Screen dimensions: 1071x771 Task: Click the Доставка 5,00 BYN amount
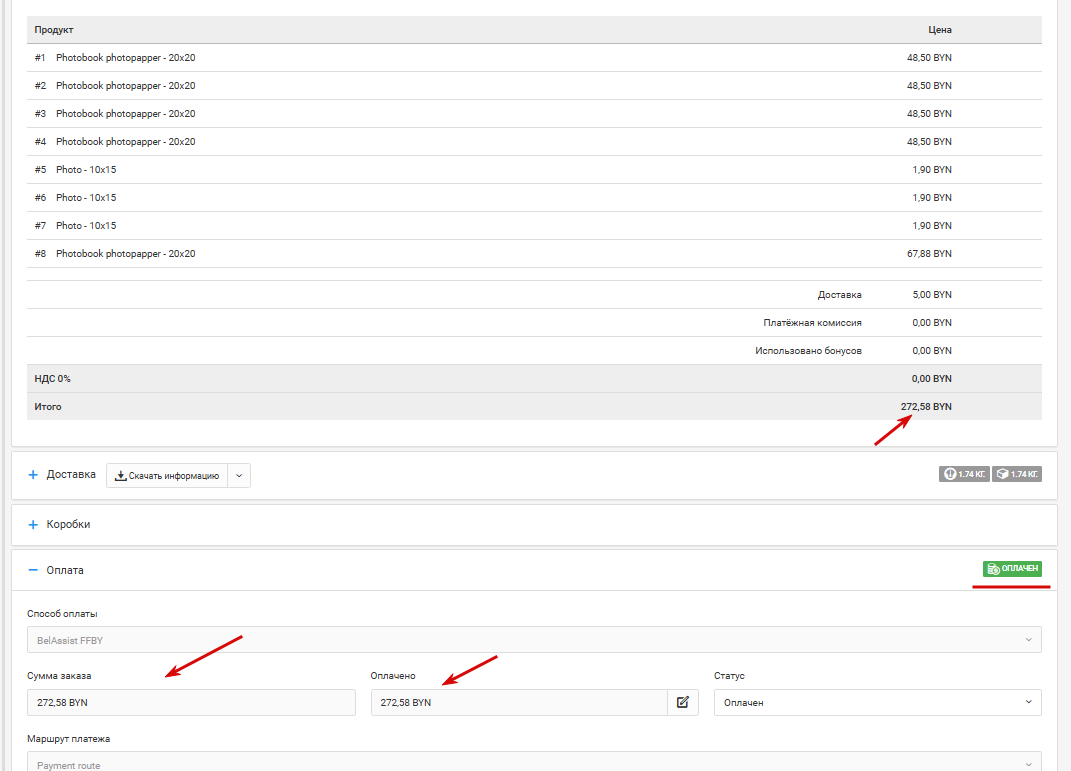(x=932, y=294)
